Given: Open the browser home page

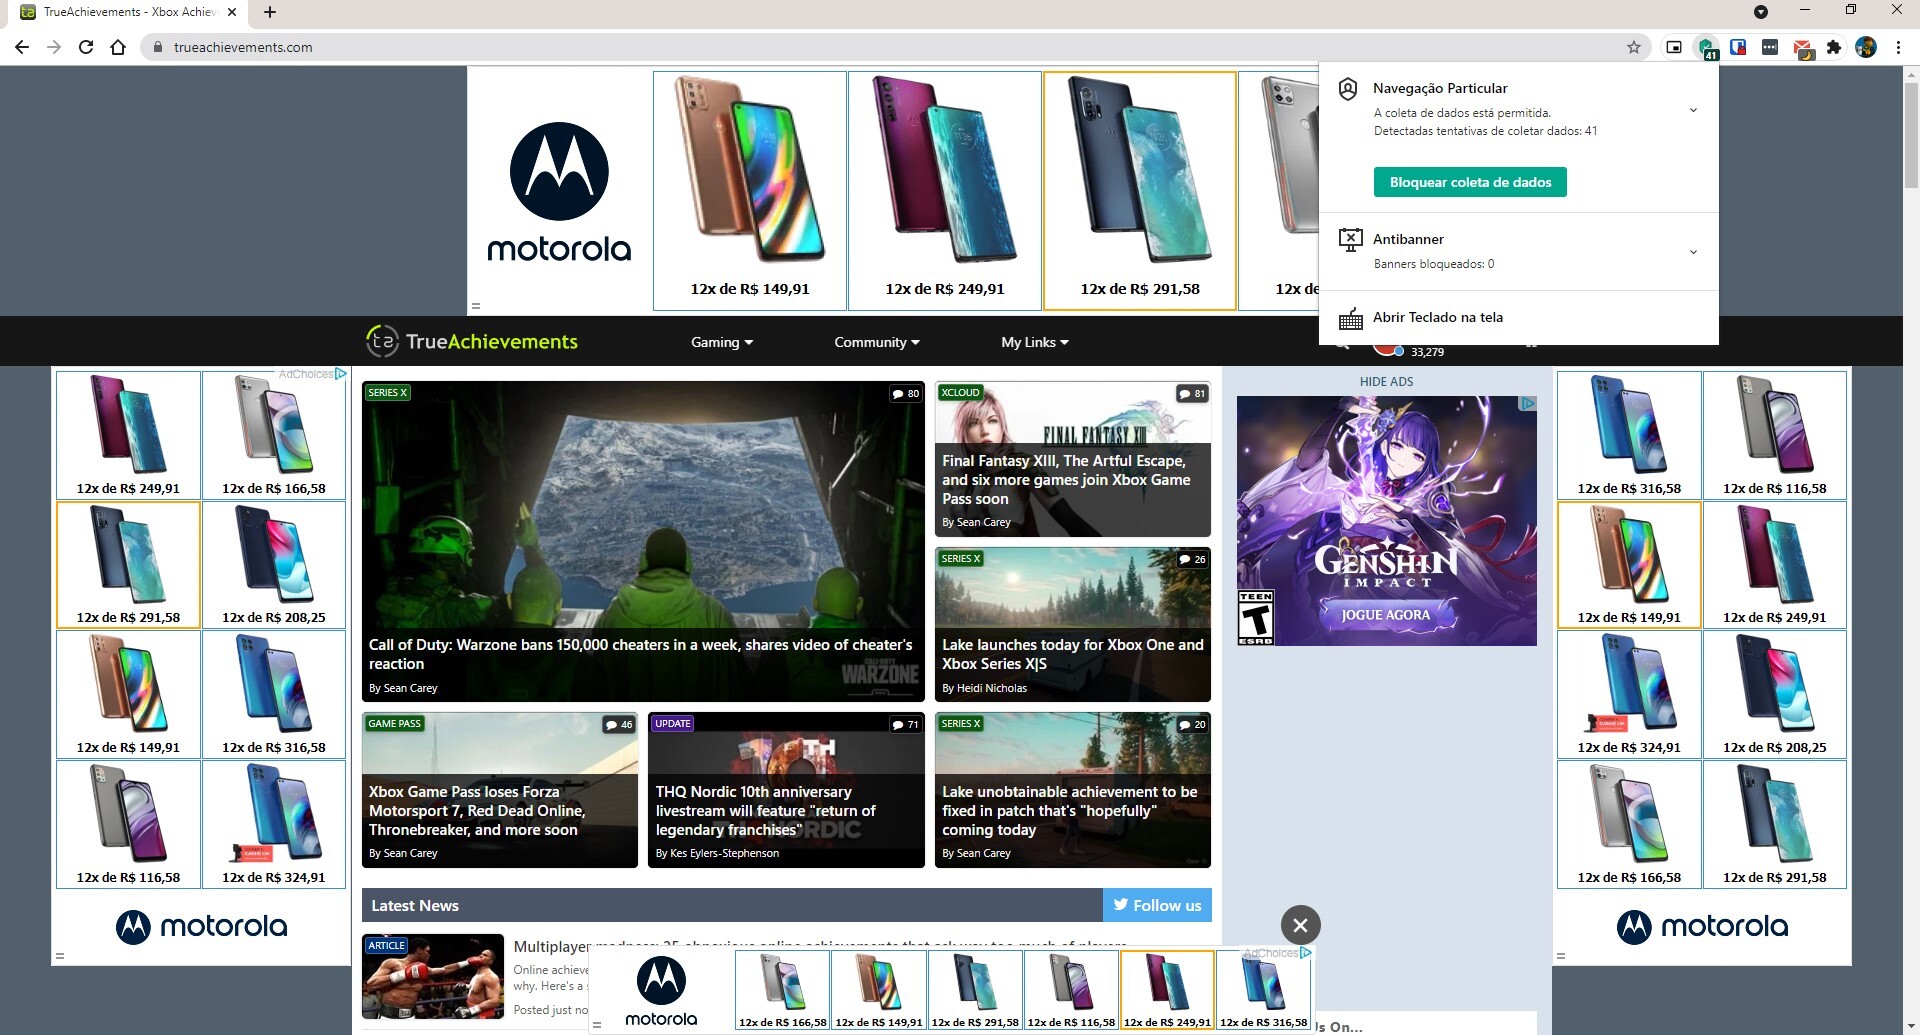Looking at the screenshot, I should pos(118,47).
